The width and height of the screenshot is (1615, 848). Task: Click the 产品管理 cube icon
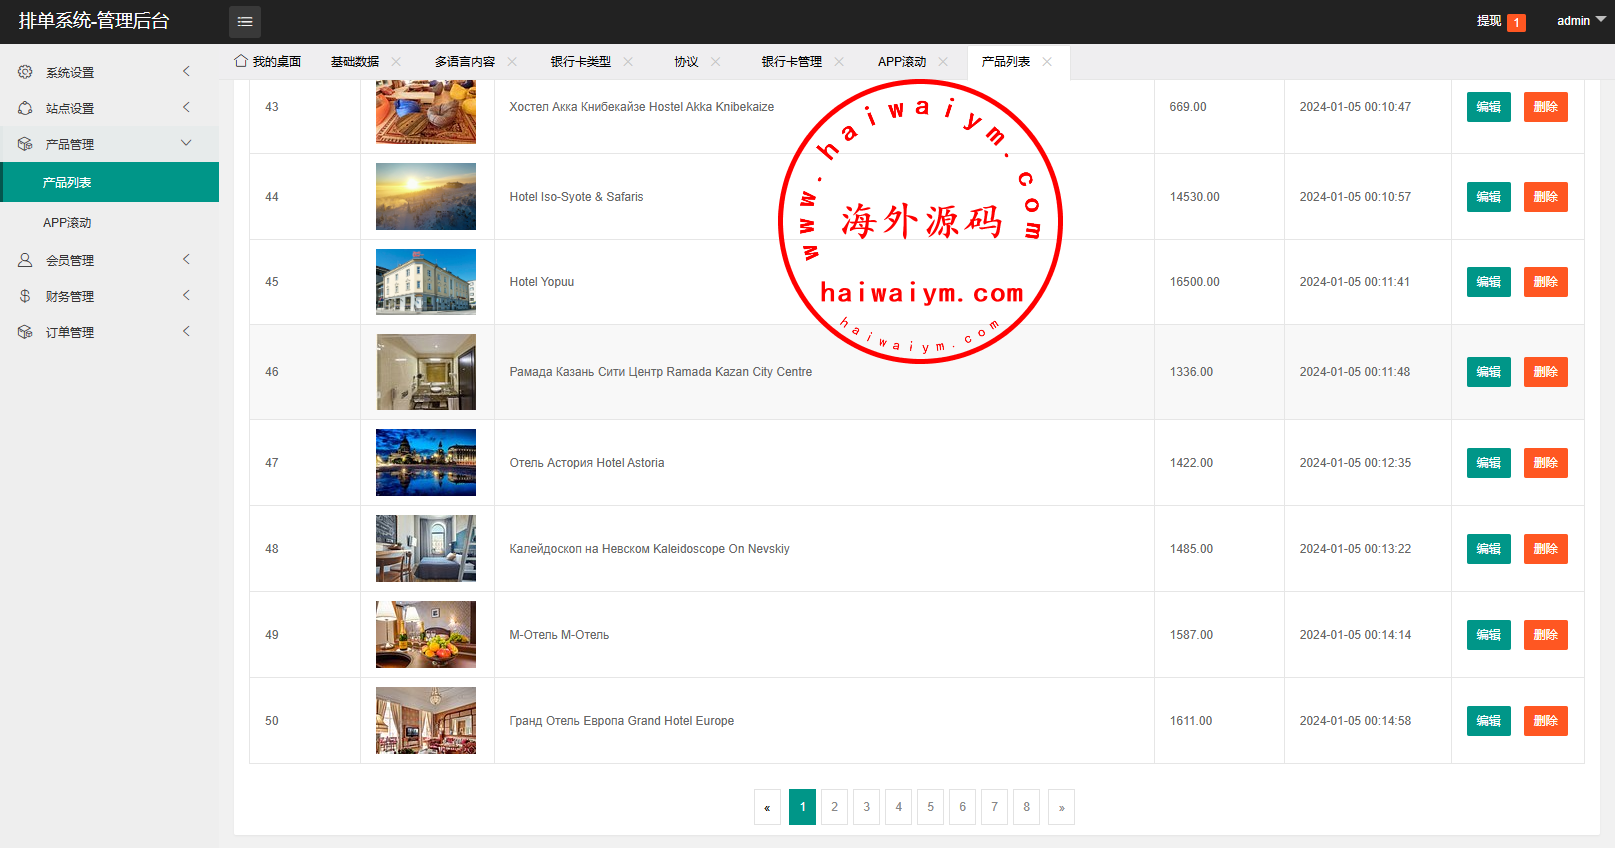click(25, 144)
